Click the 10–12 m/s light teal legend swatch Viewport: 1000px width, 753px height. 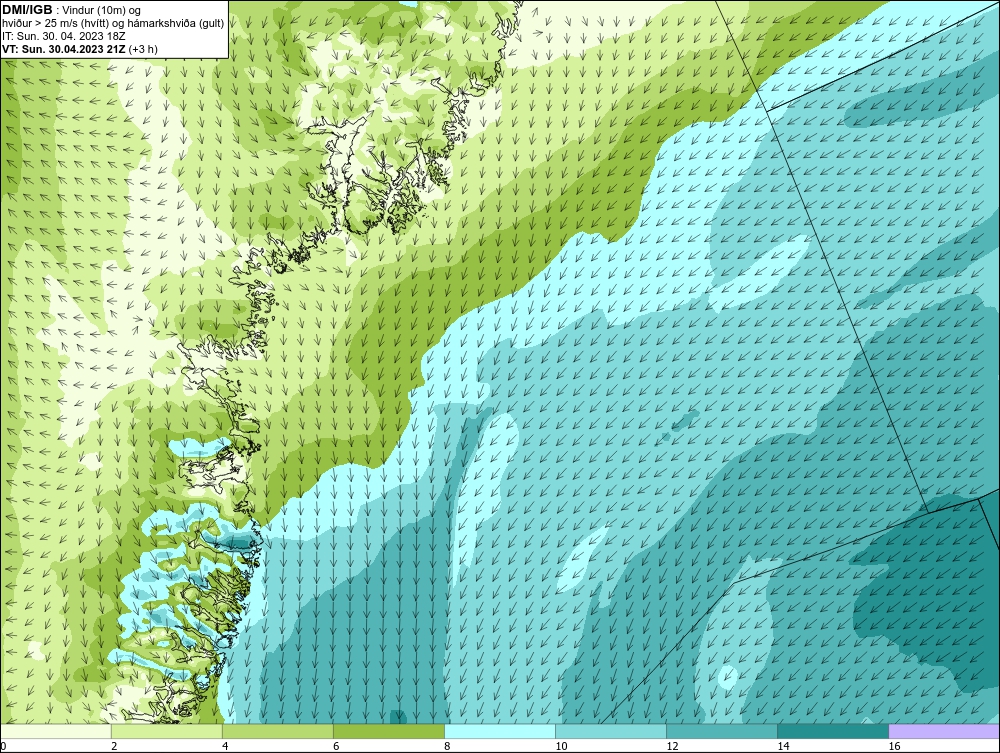(x=611, y=731)
